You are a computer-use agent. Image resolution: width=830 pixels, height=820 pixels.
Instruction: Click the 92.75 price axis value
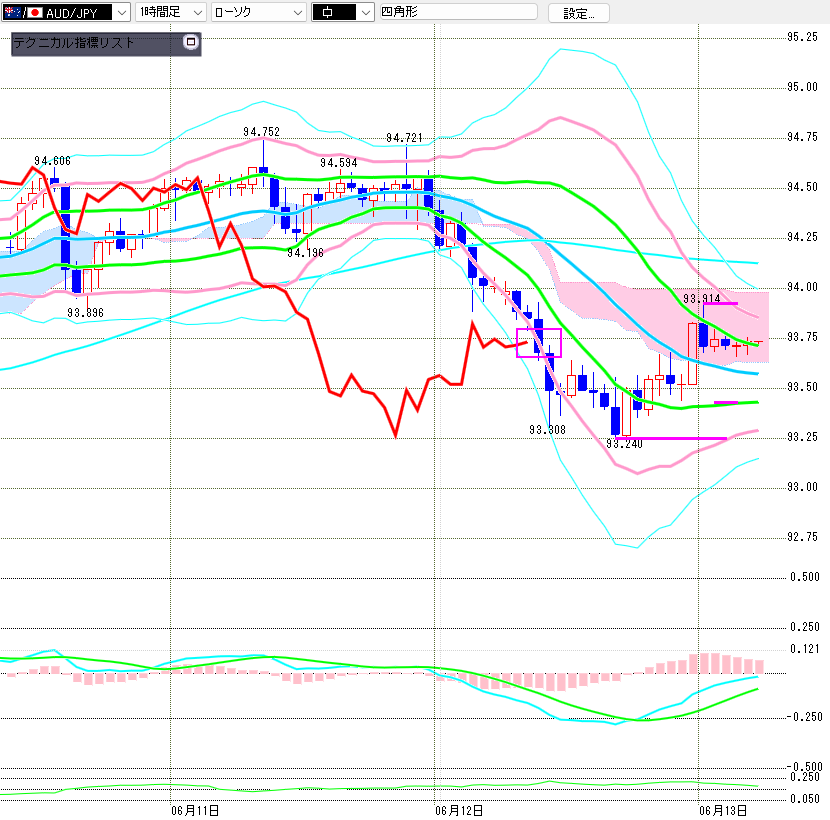click(802, 537)
